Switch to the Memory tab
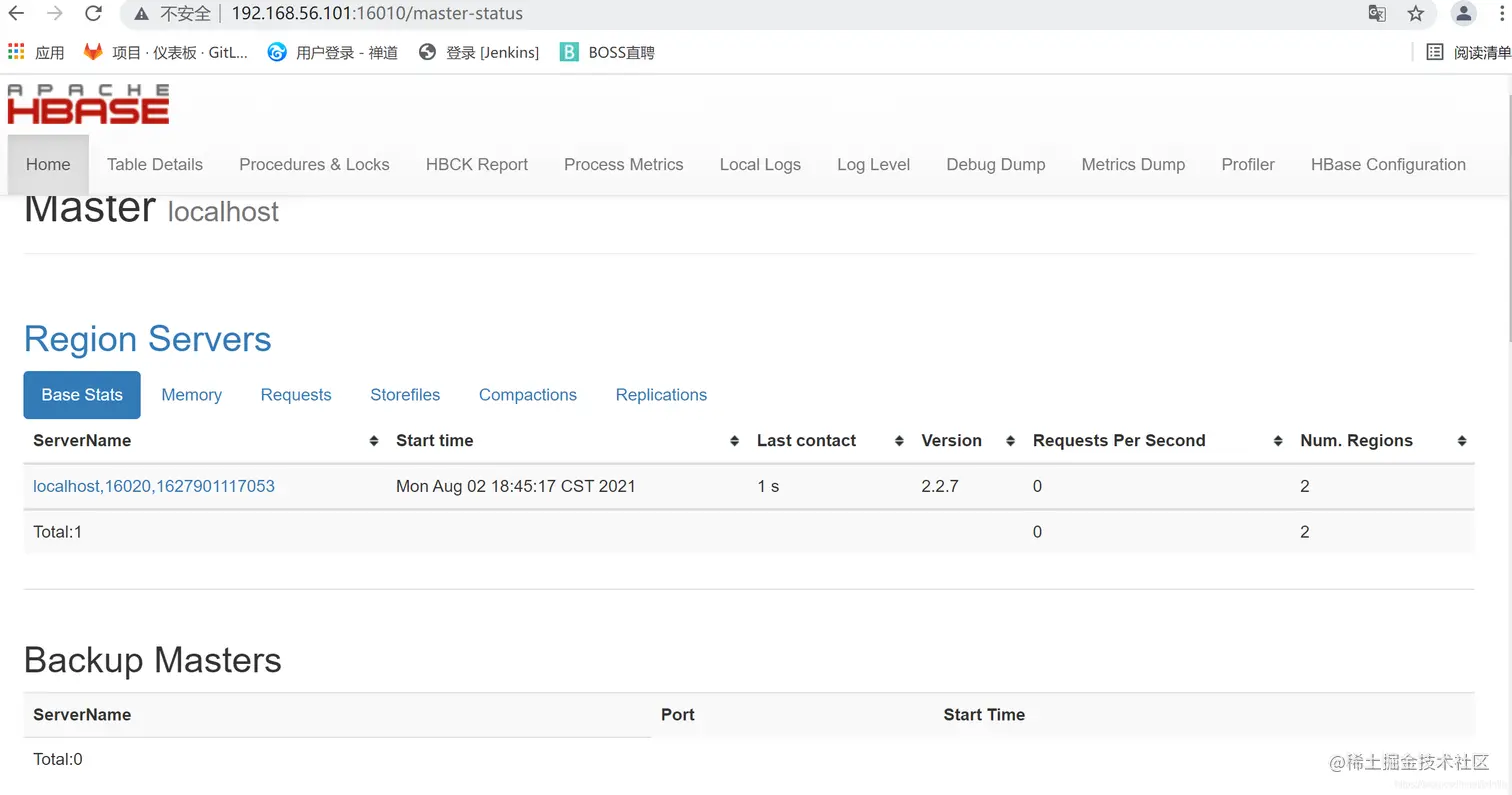 pos(191,395)
